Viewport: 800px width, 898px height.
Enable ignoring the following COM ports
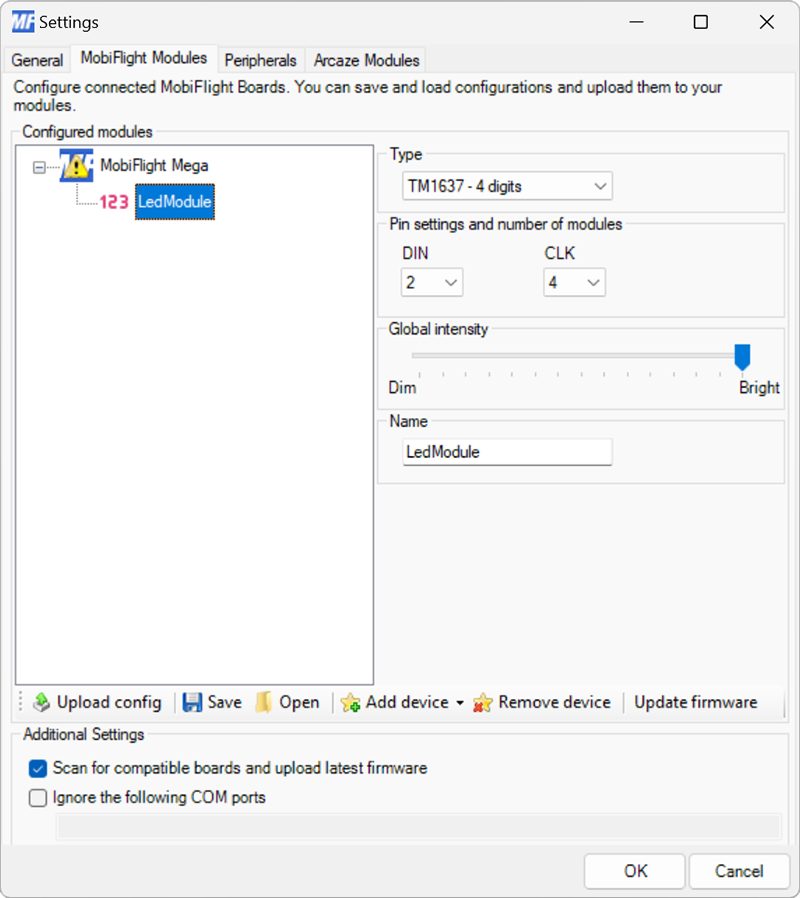[x=37, y=798]
